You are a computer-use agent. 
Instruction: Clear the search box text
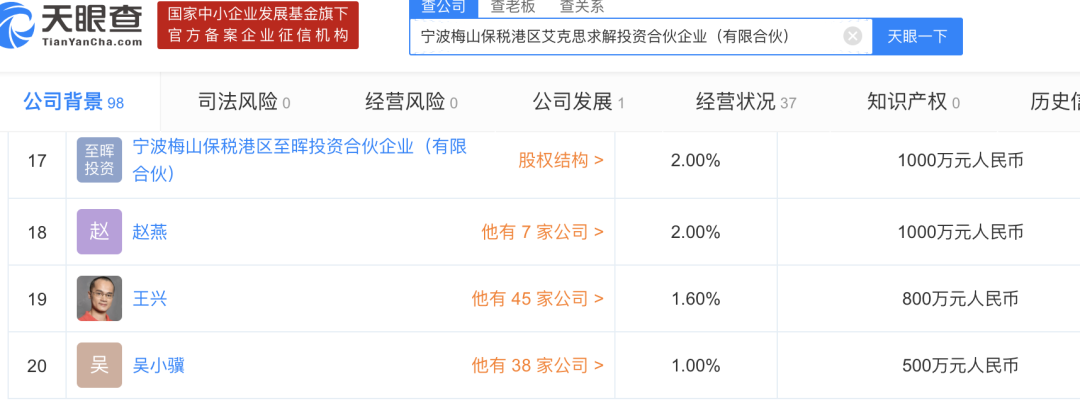tap(852, 36)
